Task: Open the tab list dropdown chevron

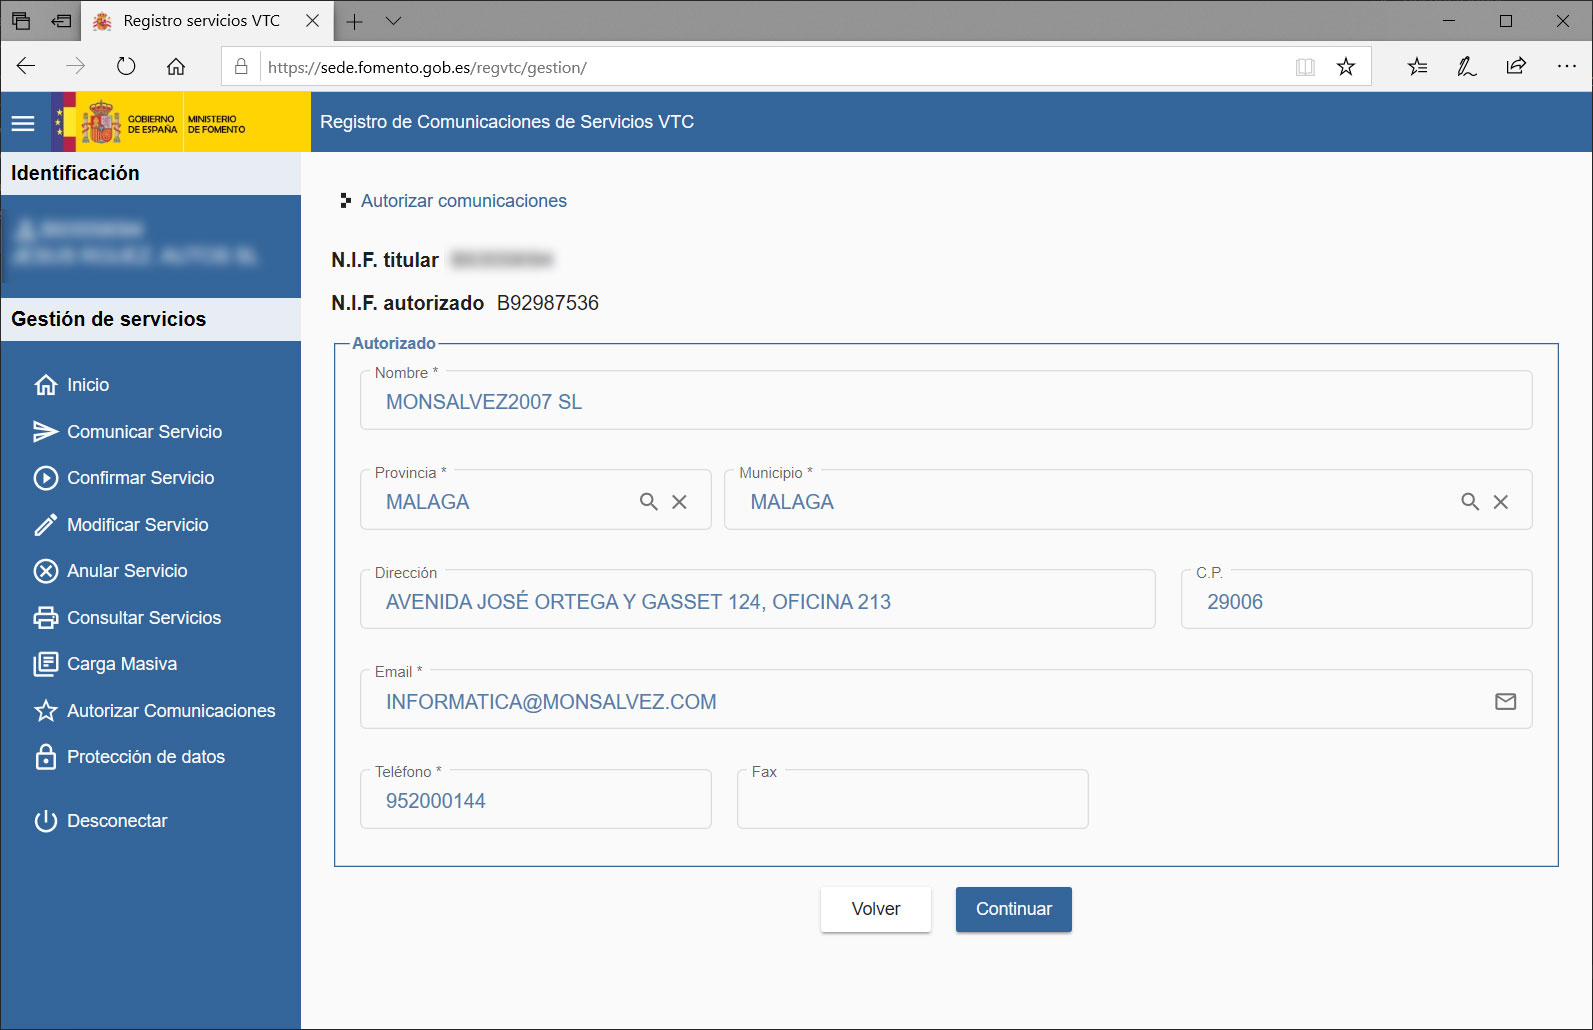Action: 394,21
